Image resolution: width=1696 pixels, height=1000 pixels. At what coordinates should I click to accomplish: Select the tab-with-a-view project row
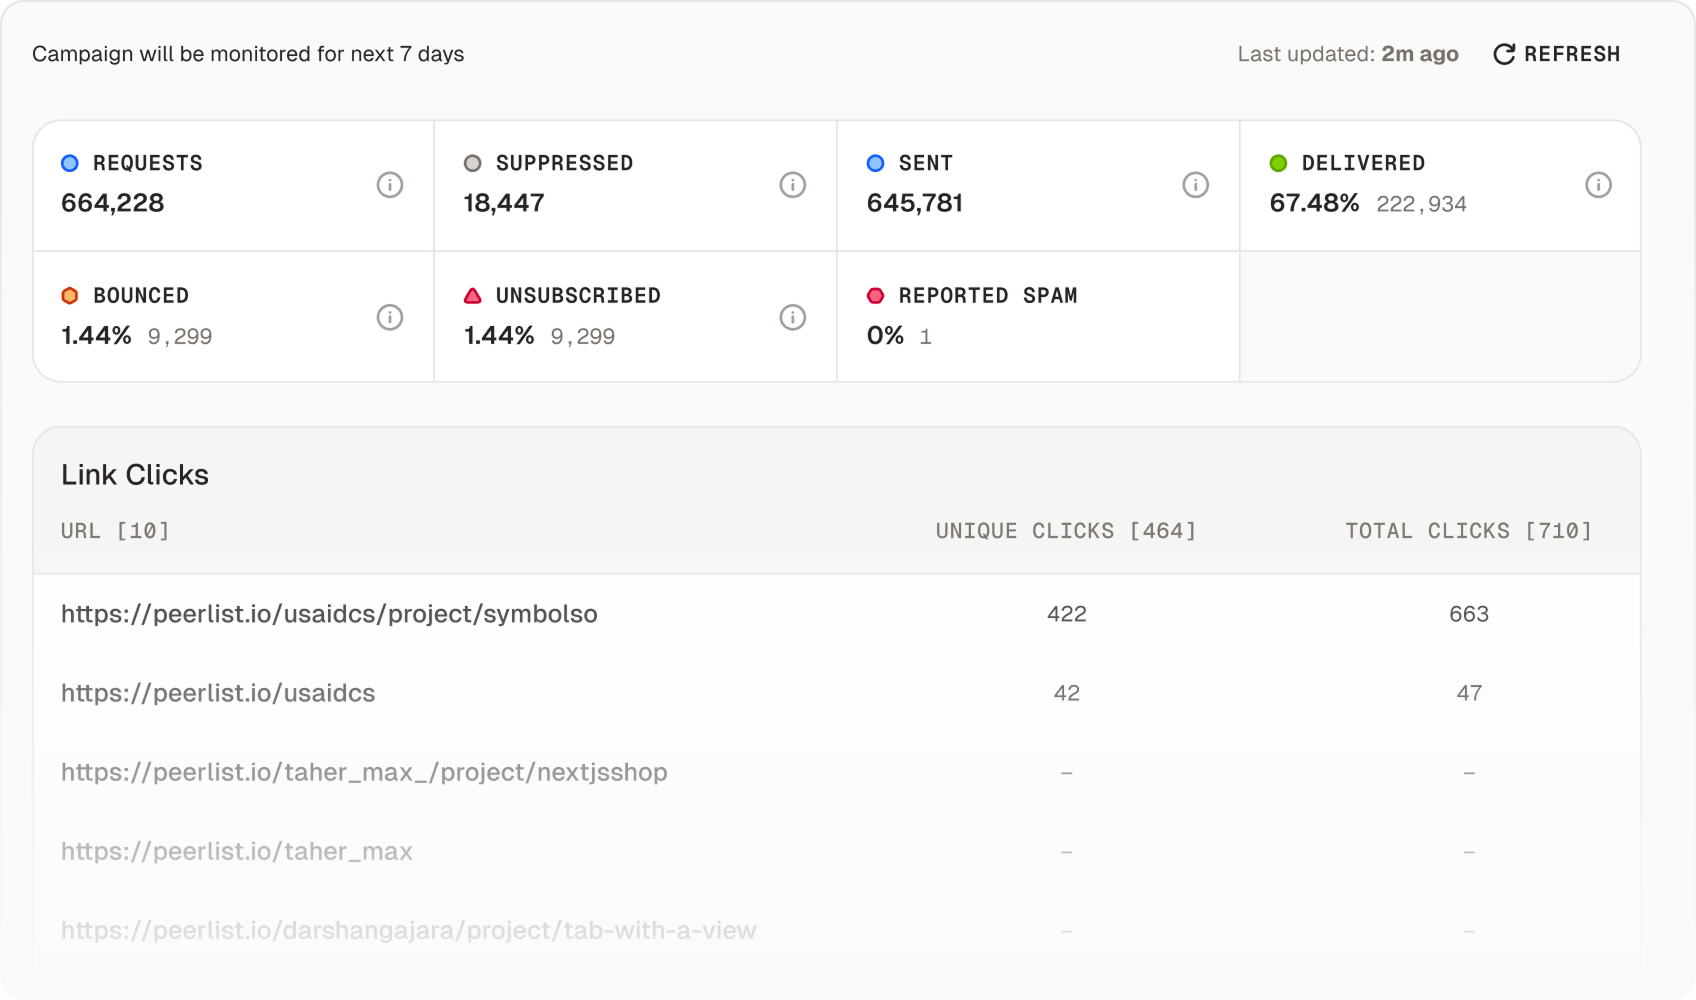click(409, 930)
